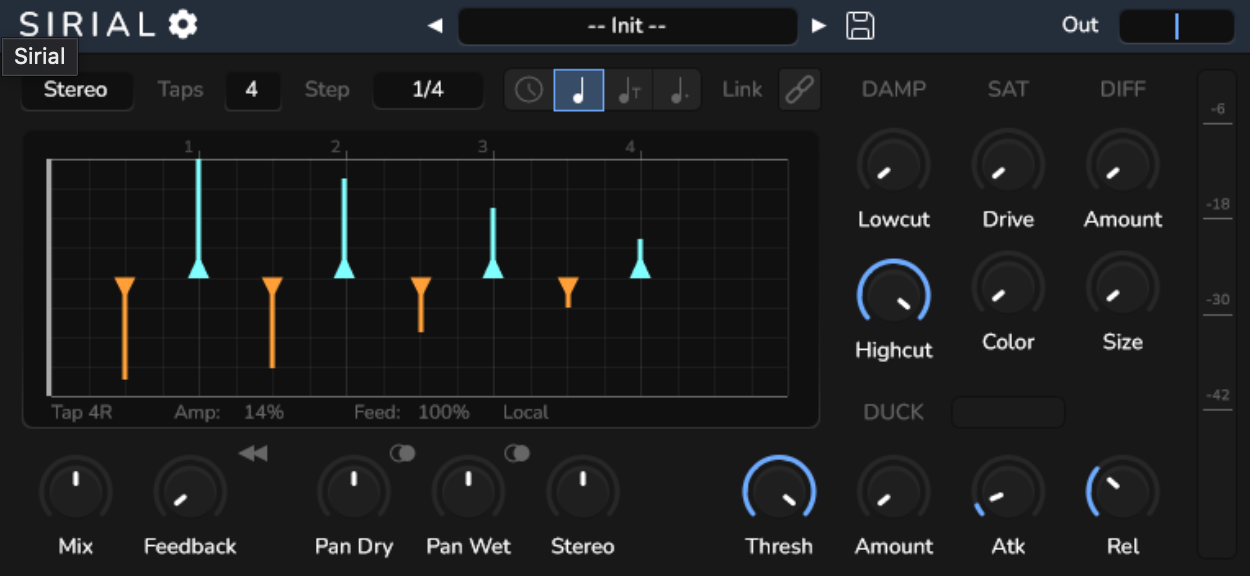
Task: Open the Init preset menu
Action: 627,26
